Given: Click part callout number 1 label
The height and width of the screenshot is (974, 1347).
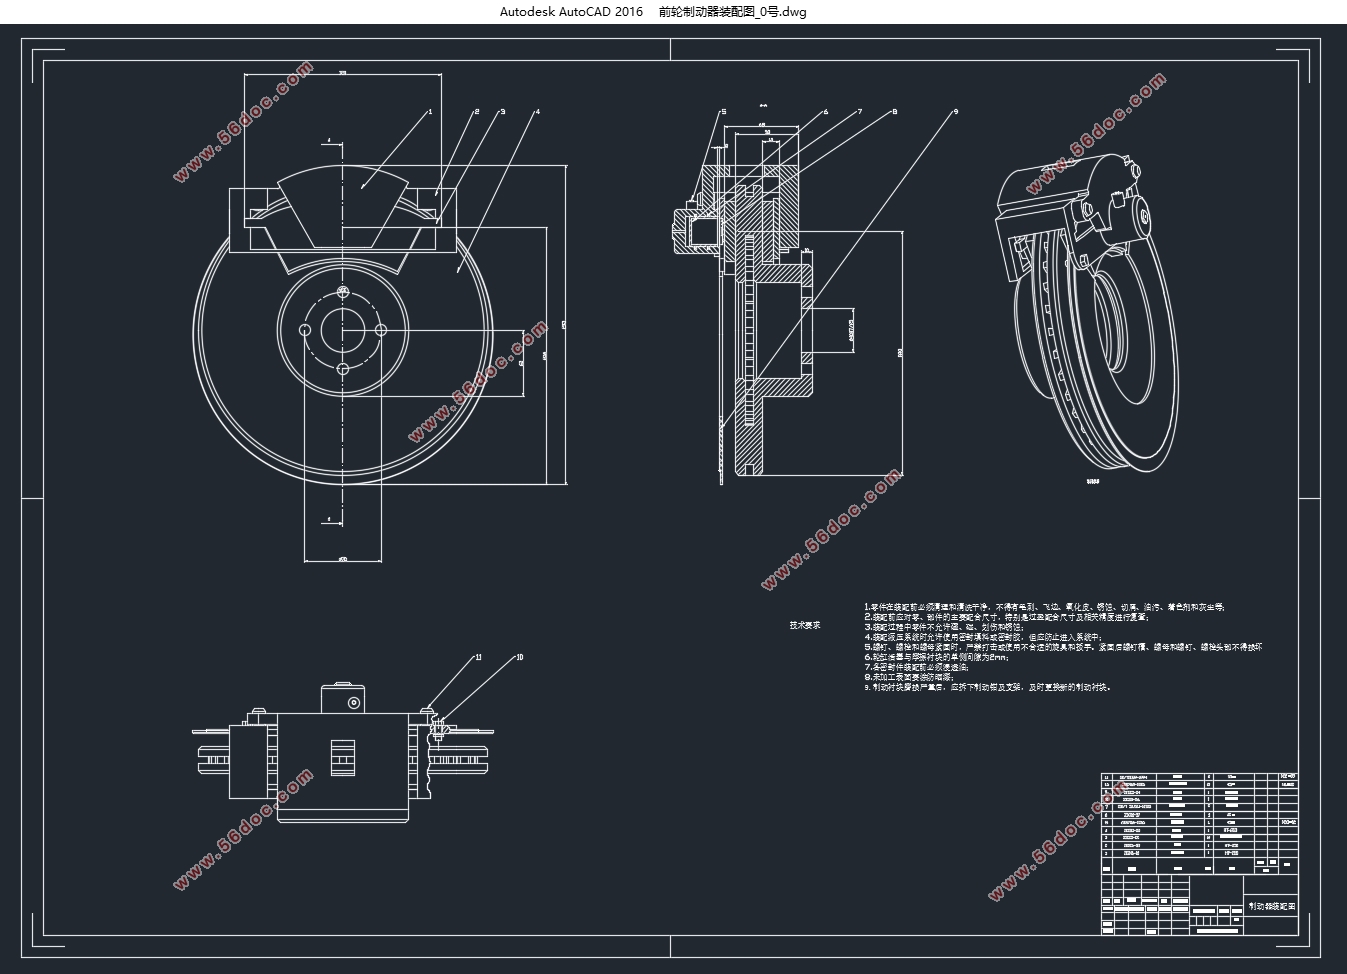Looking at the screenshot, I should pyautogui.click(x=430, y=112).
